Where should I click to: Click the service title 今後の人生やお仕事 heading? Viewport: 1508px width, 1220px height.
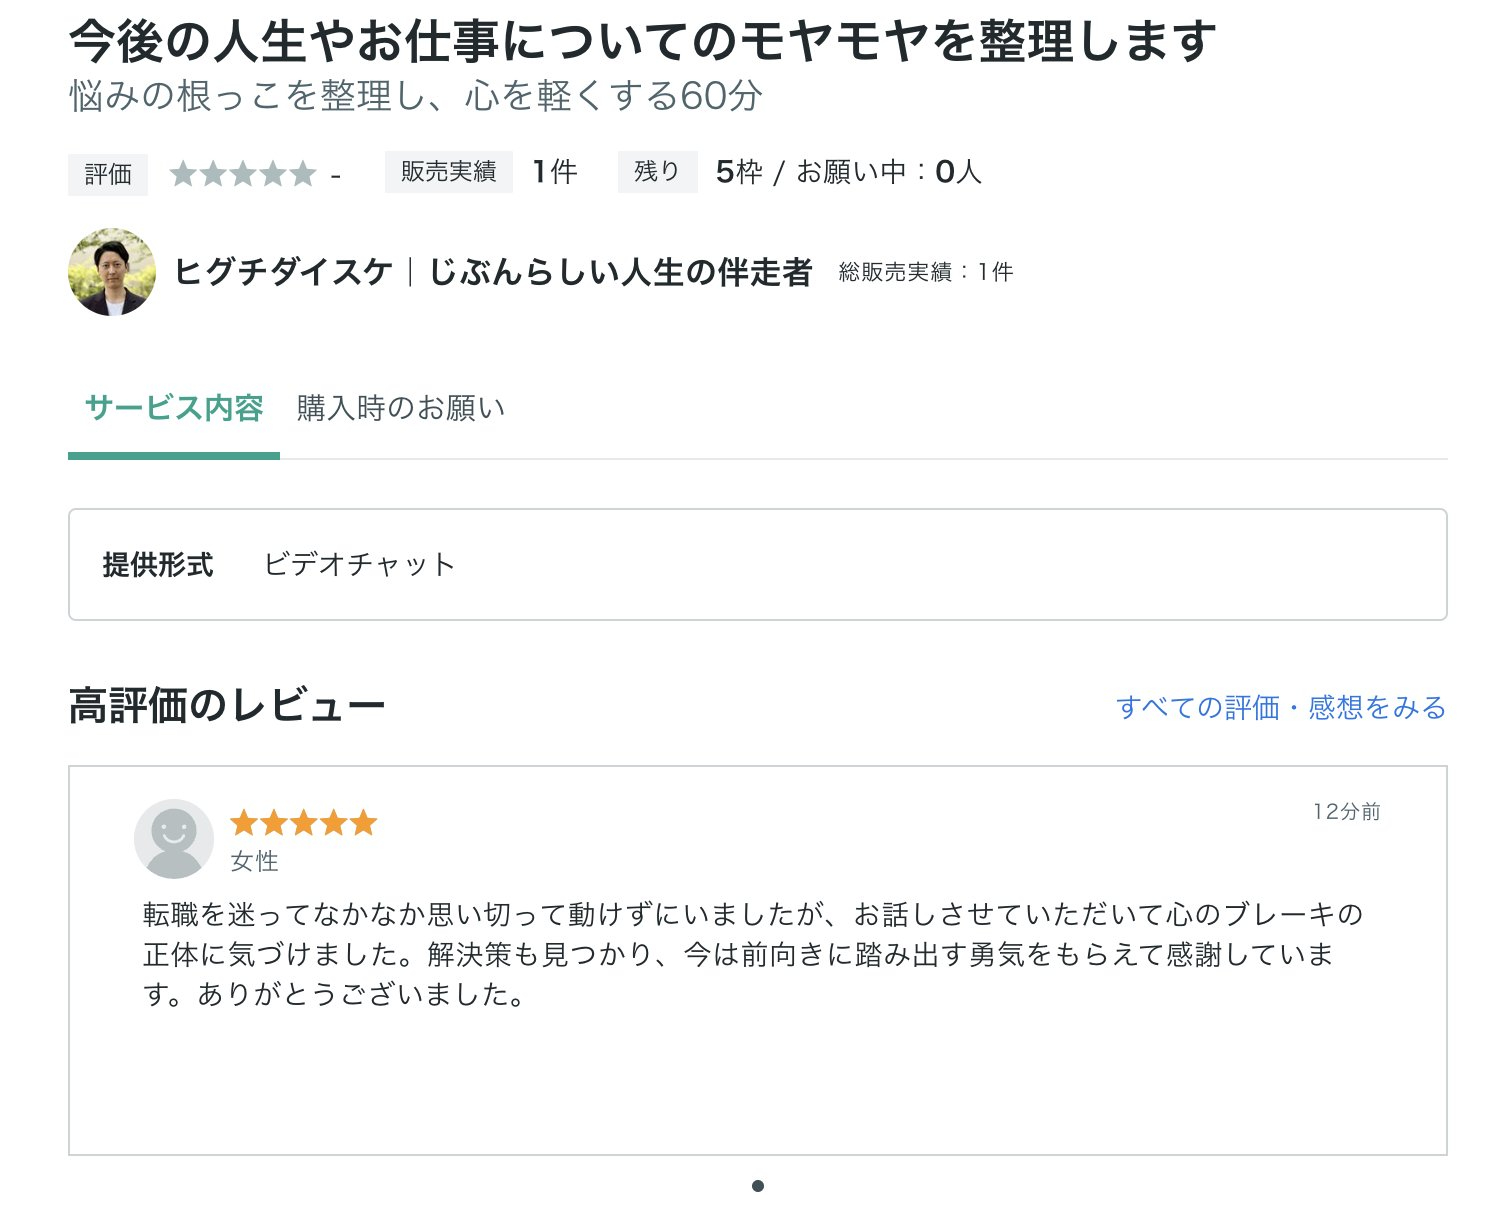642,41
